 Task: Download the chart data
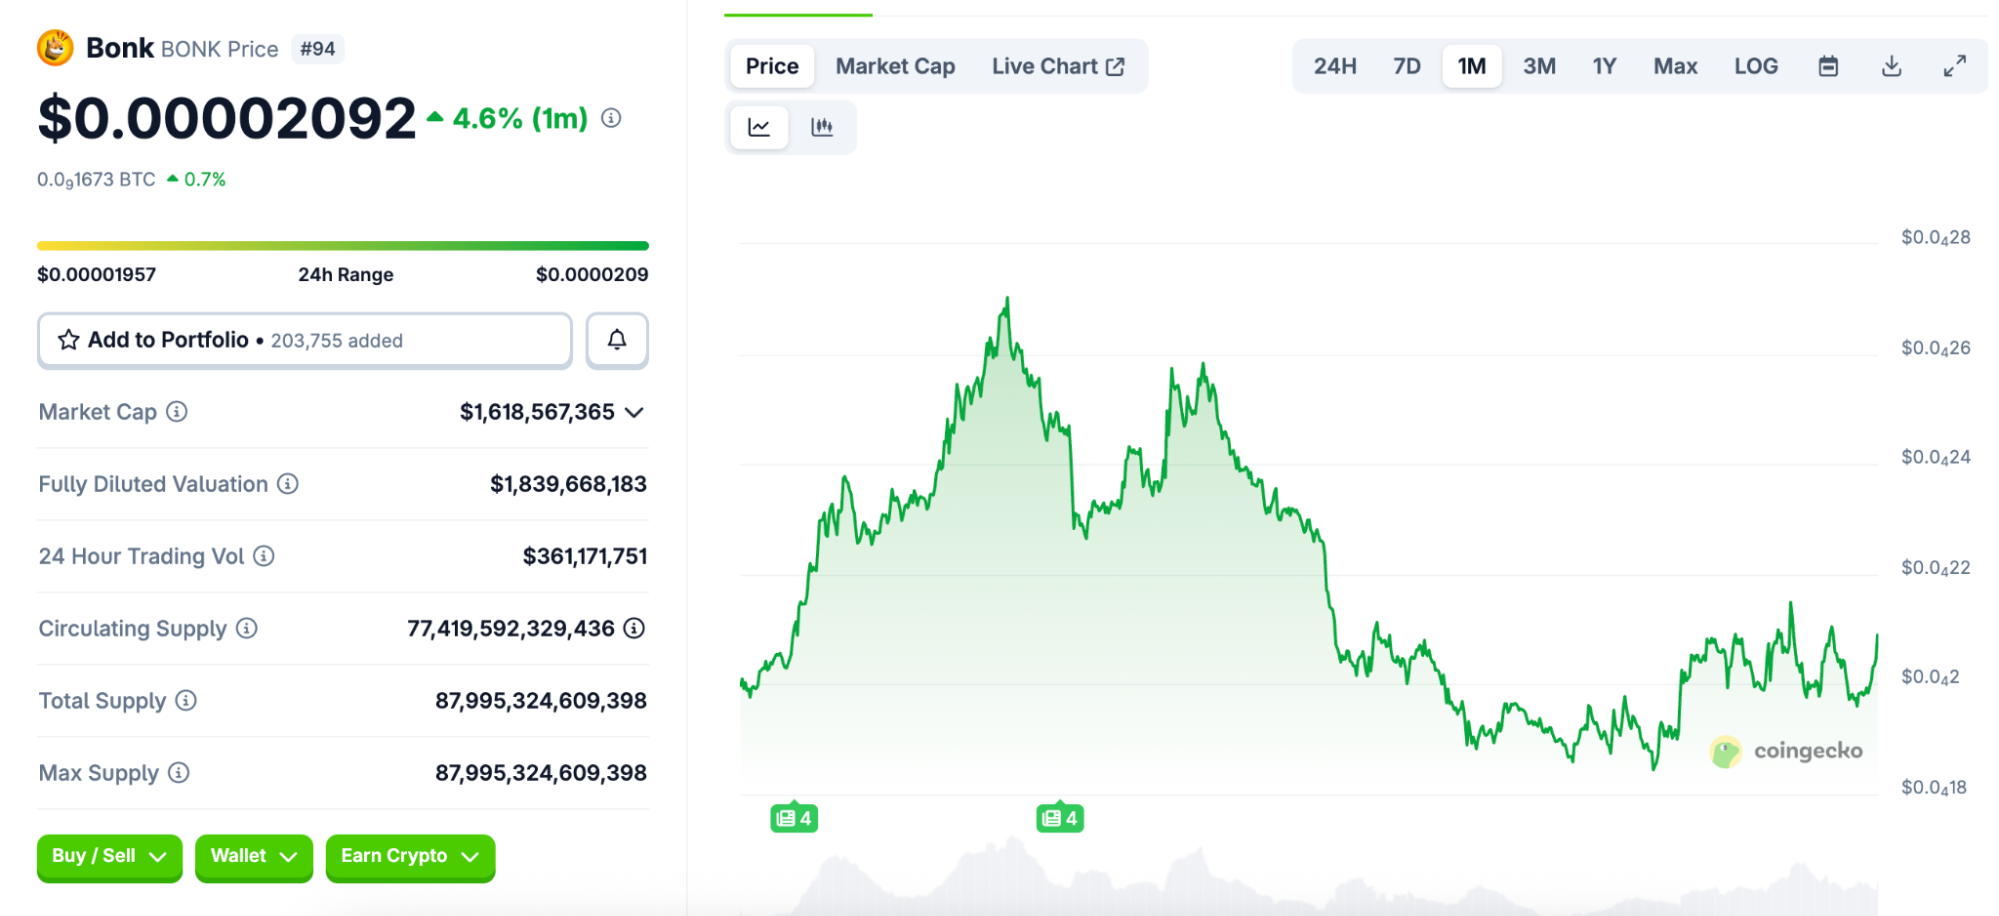click(1891, 67)
